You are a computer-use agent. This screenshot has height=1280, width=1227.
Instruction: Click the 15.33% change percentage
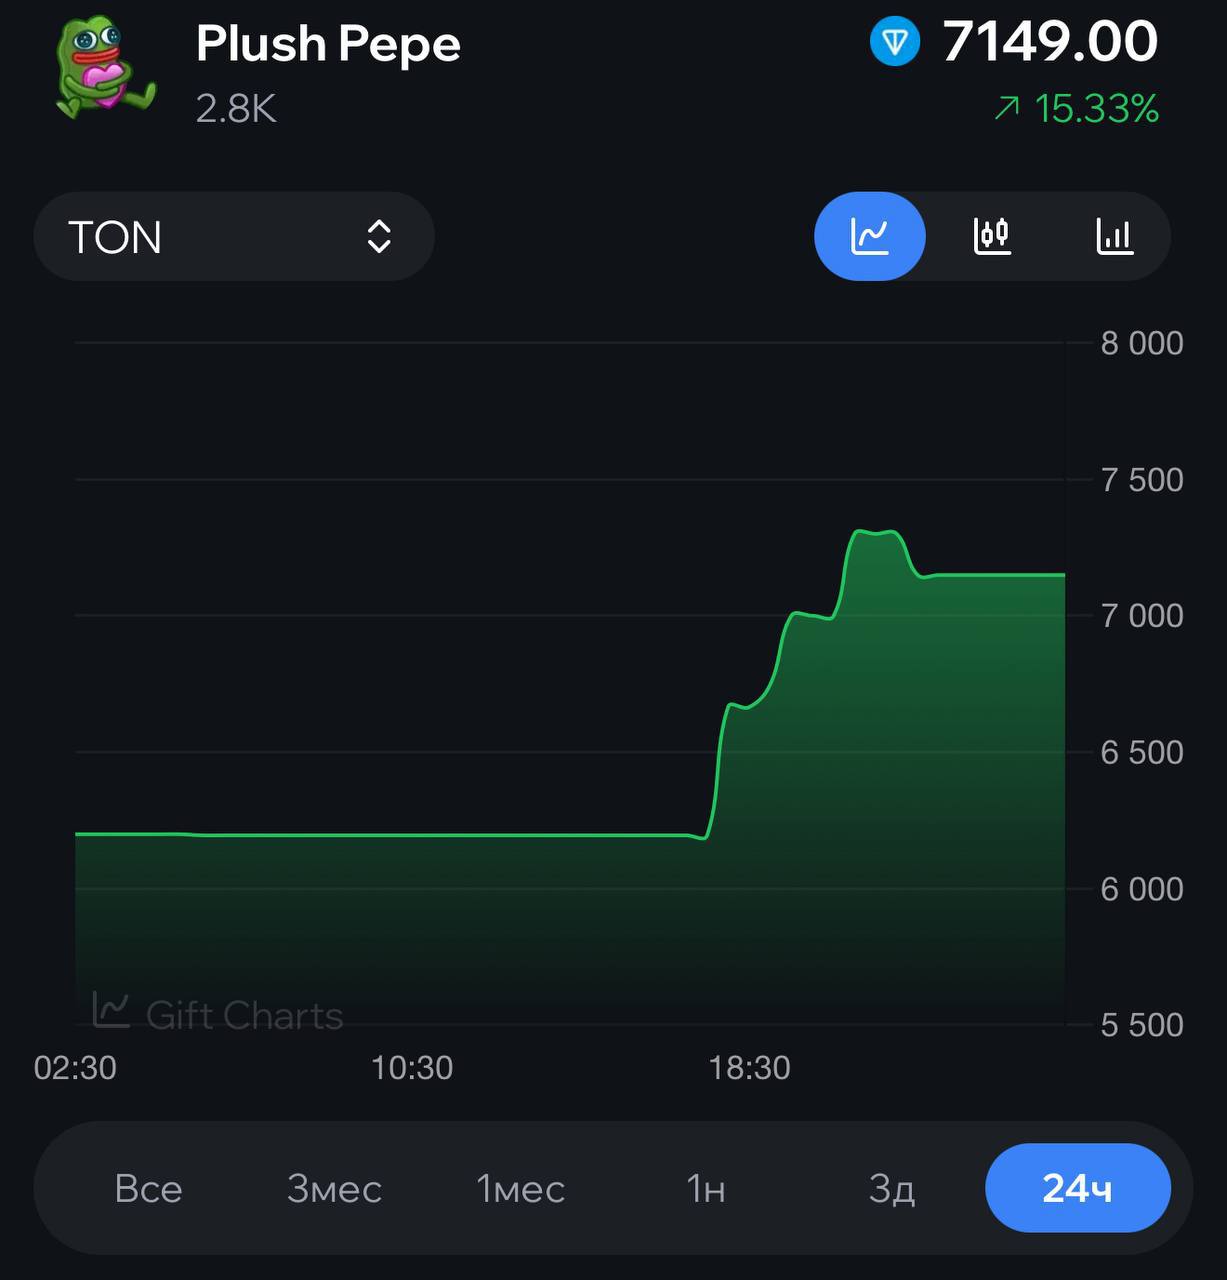click(1097, 108)
